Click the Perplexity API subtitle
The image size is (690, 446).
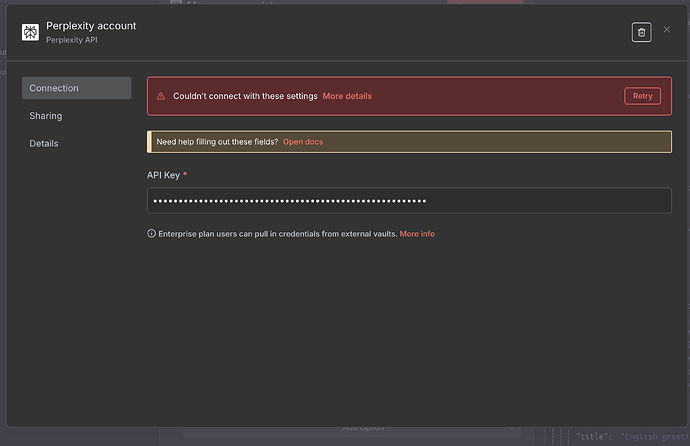[x=72, y=40]
